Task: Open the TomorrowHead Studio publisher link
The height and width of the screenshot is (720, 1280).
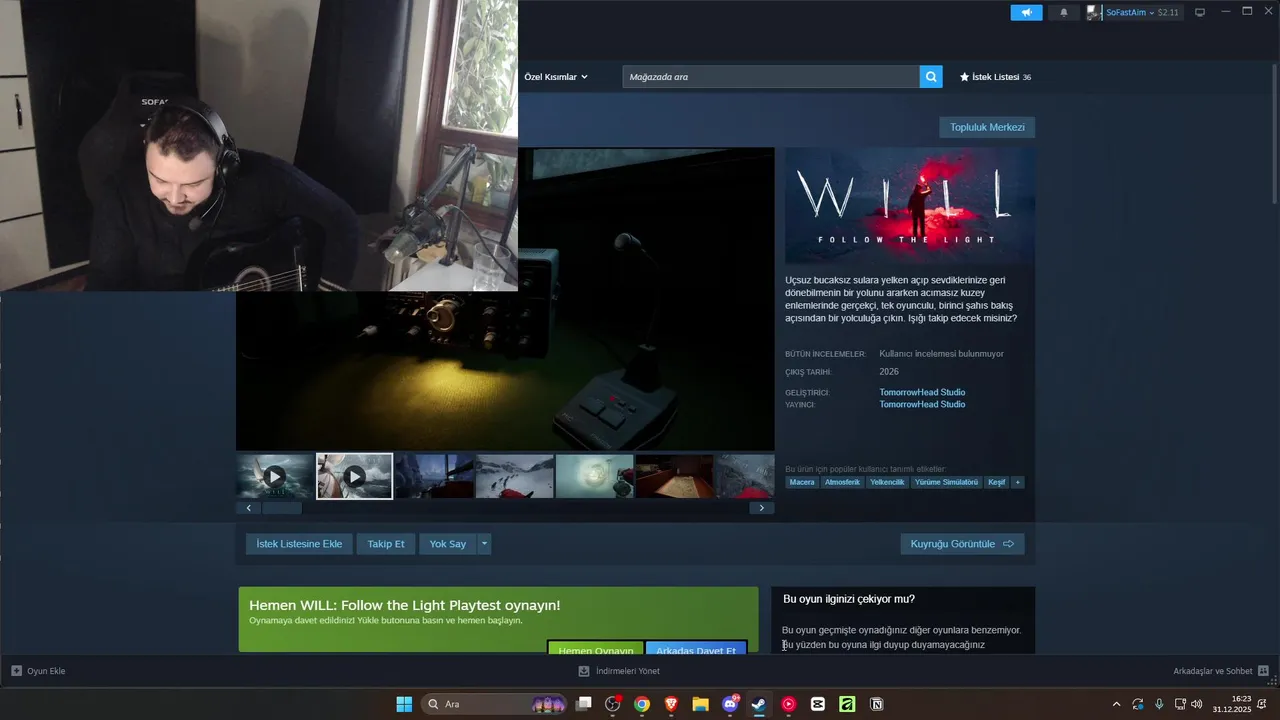Action: pyautogui.click(x=922, y=404)
